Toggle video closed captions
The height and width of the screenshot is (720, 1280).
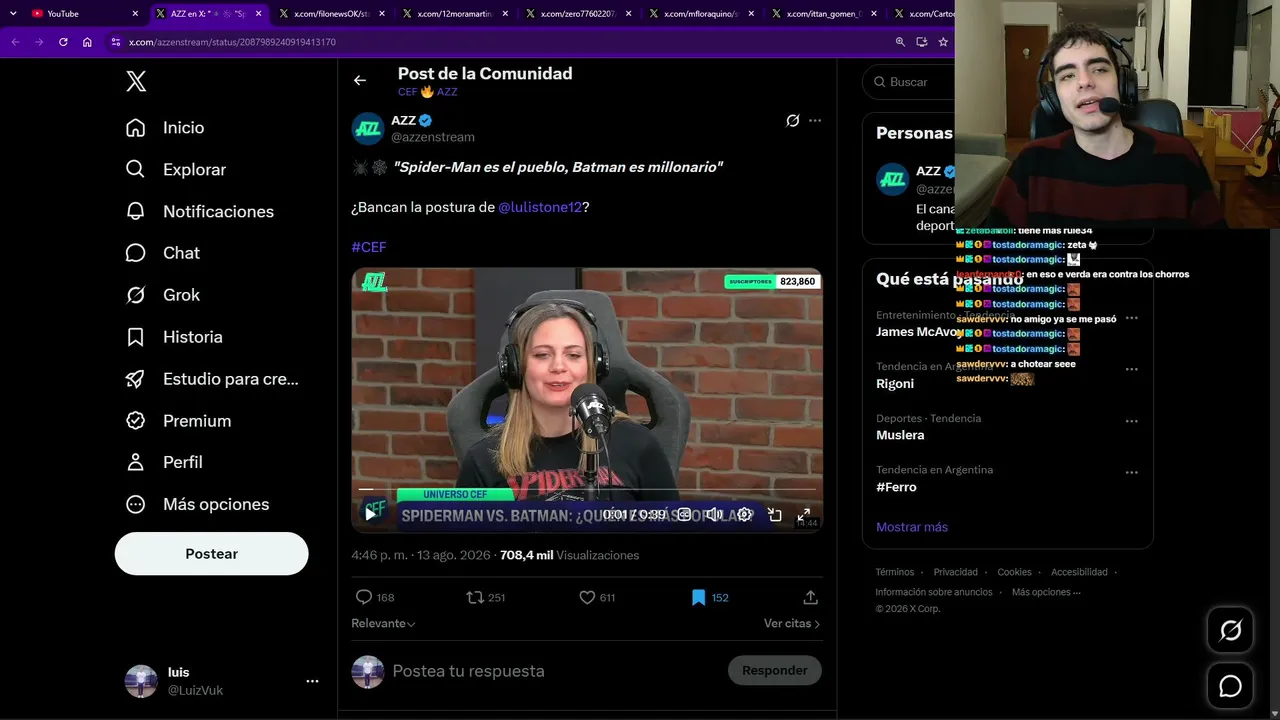click(x=684, y=514)
